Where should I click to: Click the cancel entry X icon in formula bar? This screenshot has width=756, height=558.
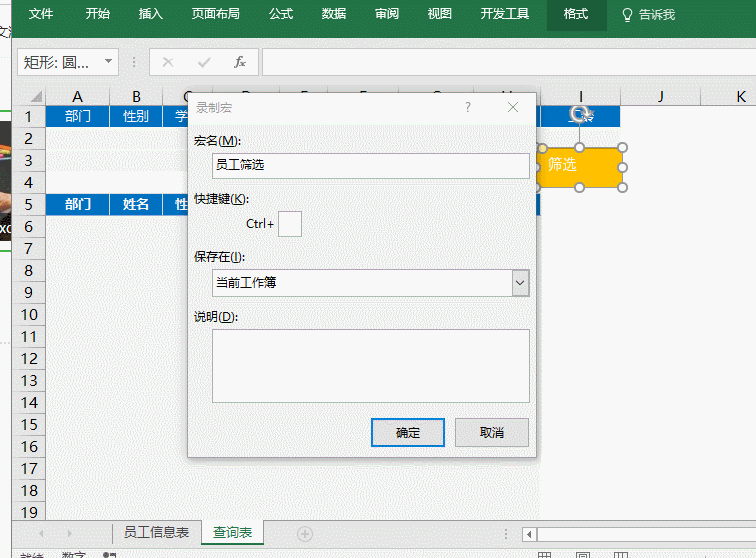click(167, 62)
